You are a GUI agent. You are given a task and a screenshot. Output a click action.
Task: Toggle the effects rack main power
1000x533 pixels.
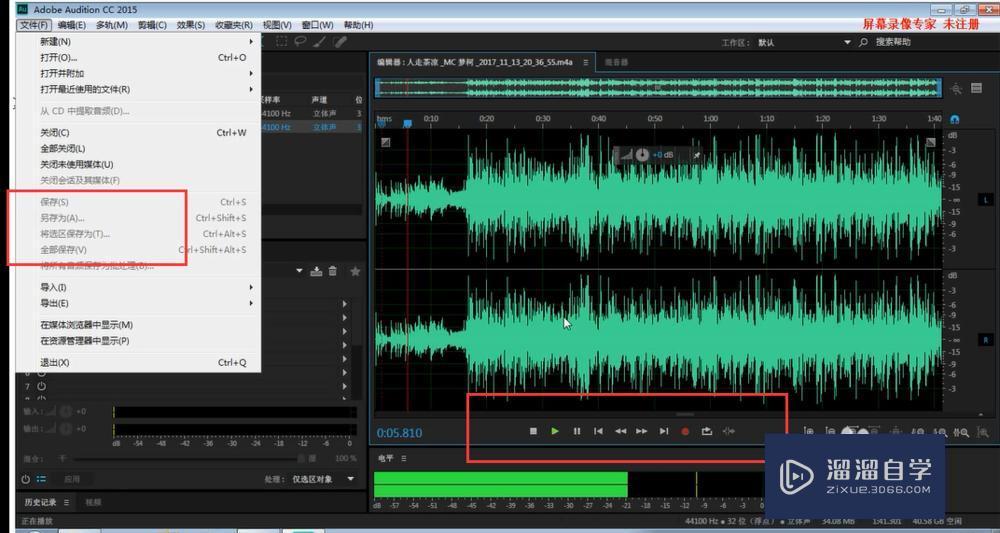point(26,479)
